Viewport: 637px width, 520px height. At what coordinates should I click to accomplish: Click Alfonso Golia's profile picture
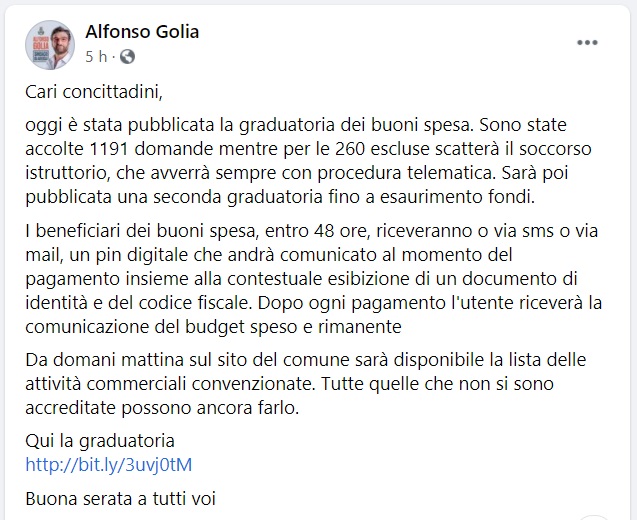[x=50, y=44]
